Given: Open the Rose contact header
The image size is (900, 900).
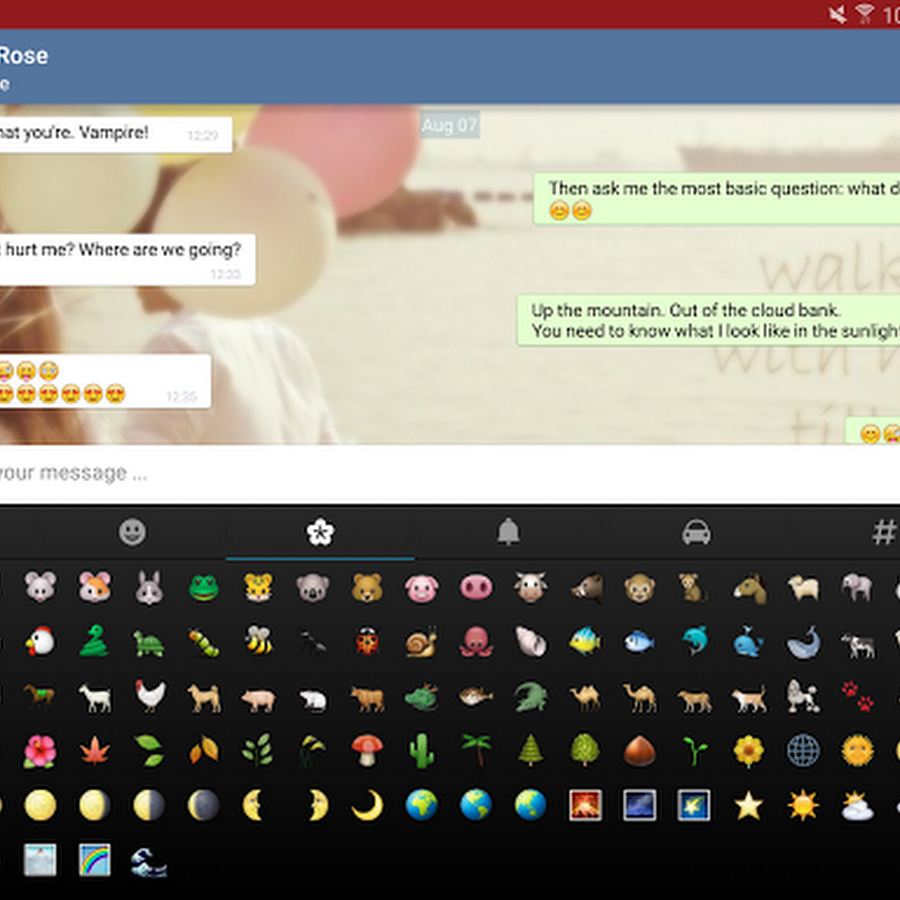Looking at the screenshot, I should click(x=24, y=65).
